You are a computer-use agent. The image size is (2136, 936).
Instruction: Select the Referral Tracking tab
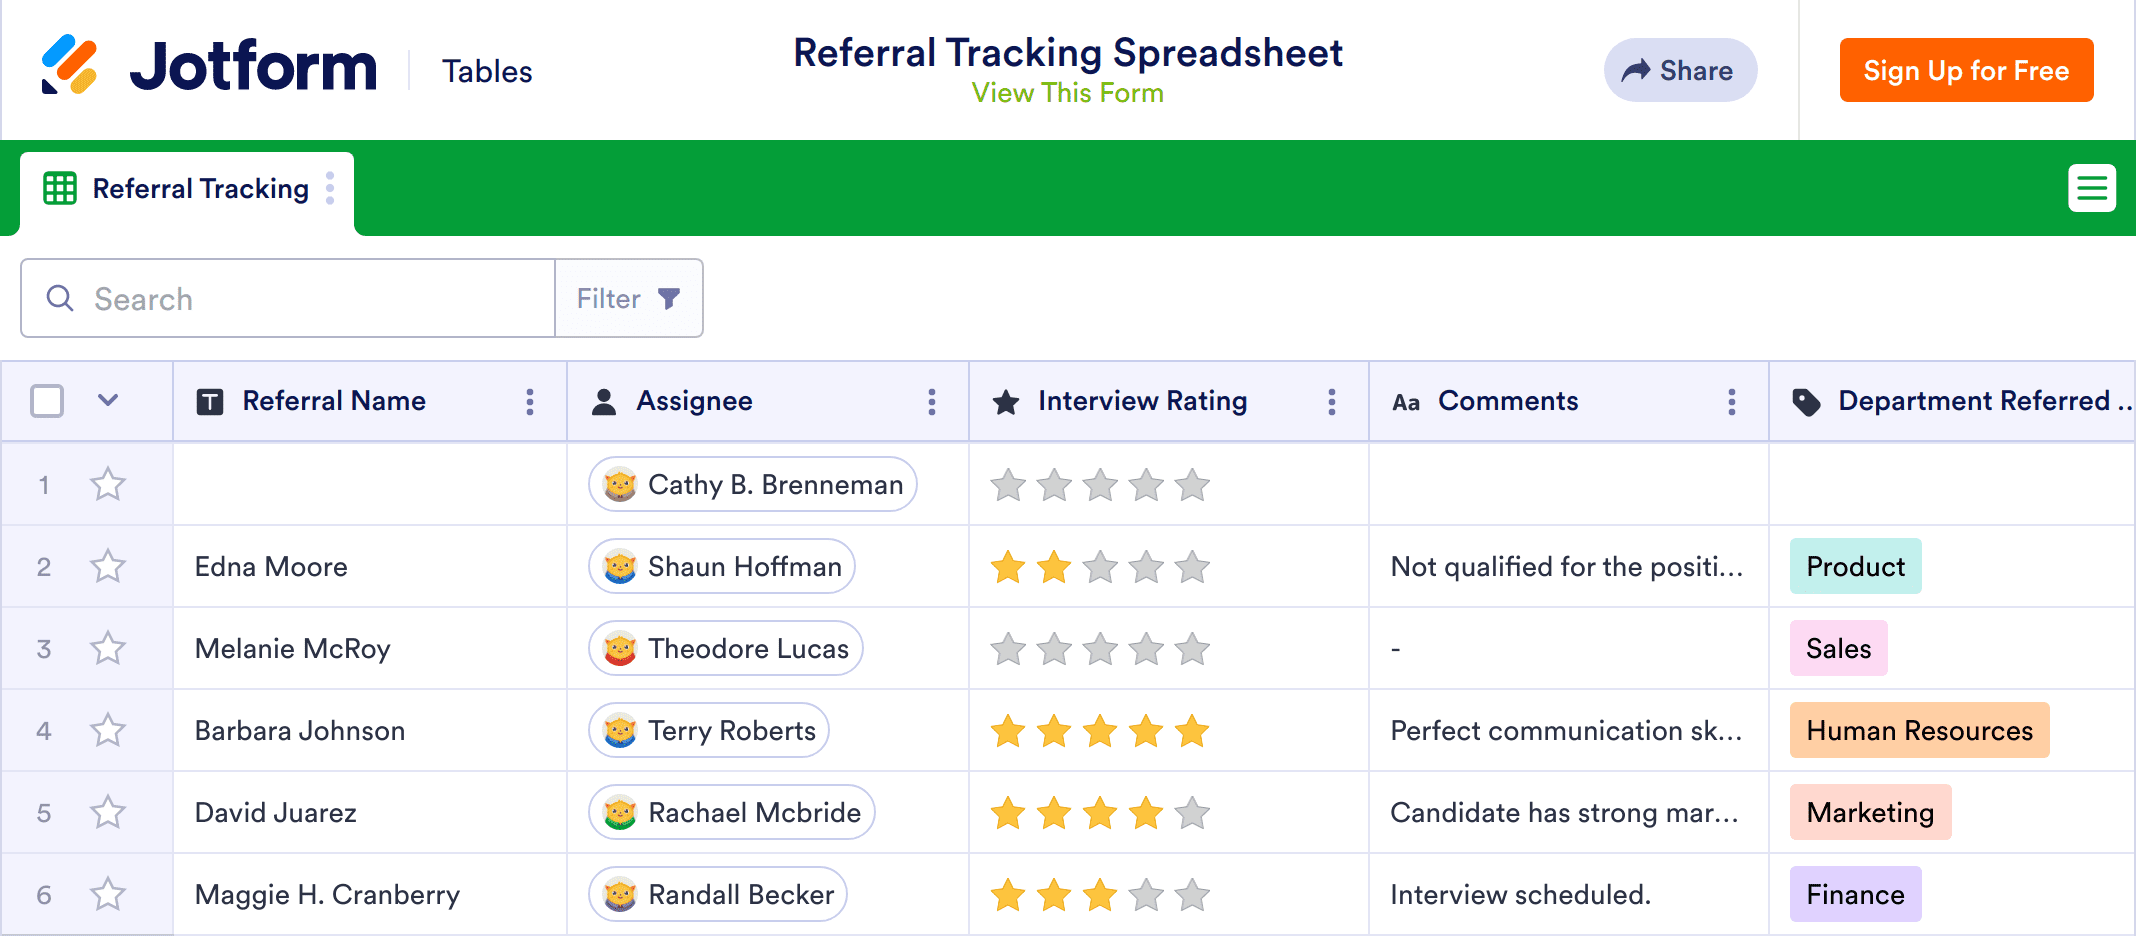point(200,189)
